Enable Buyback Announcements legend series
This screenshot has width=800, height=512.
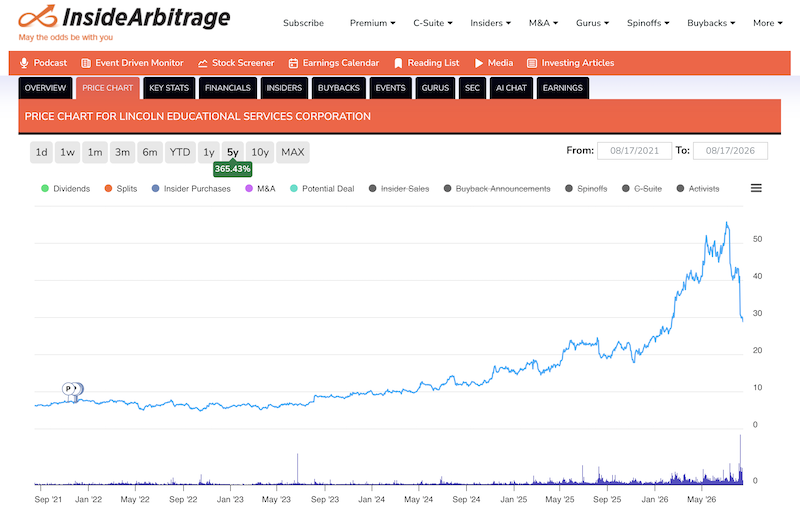497,189
